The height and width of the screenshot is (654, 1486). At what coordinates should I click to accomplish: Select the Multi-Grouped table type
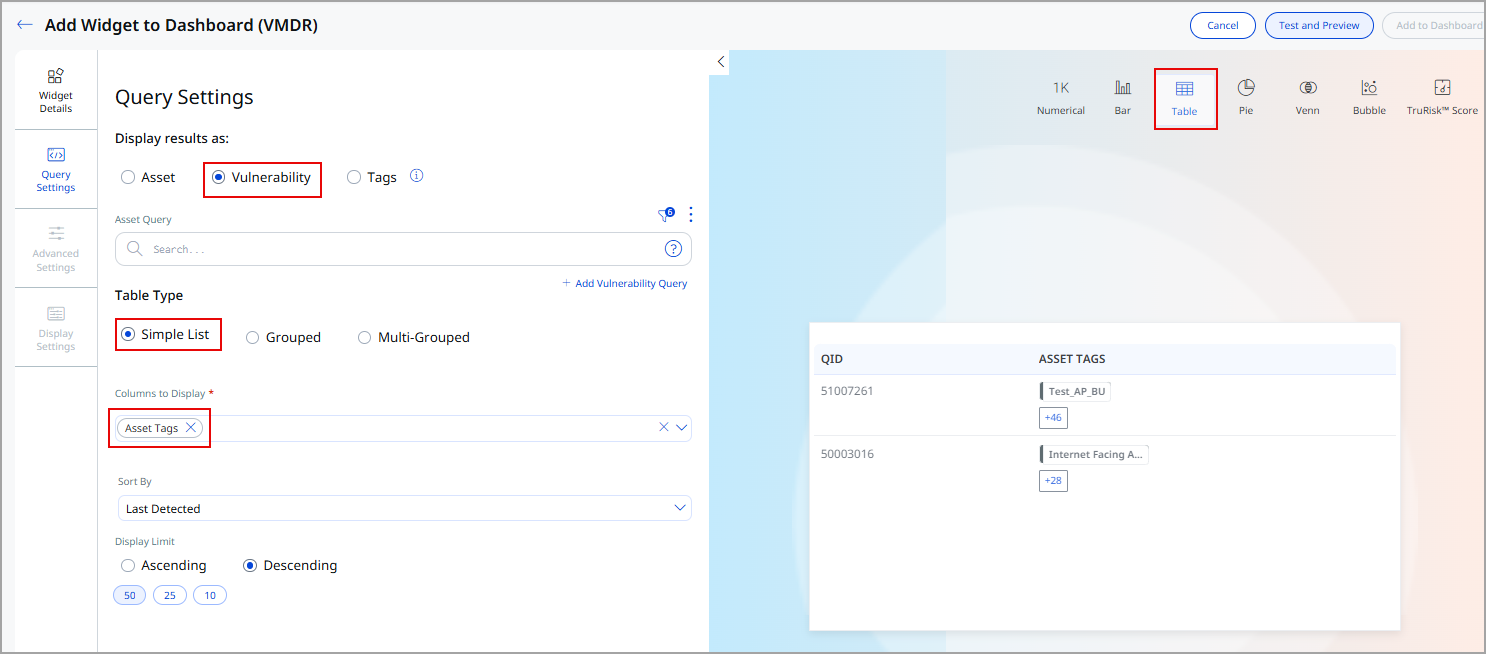pyautogui.click(x=365, y=337)
